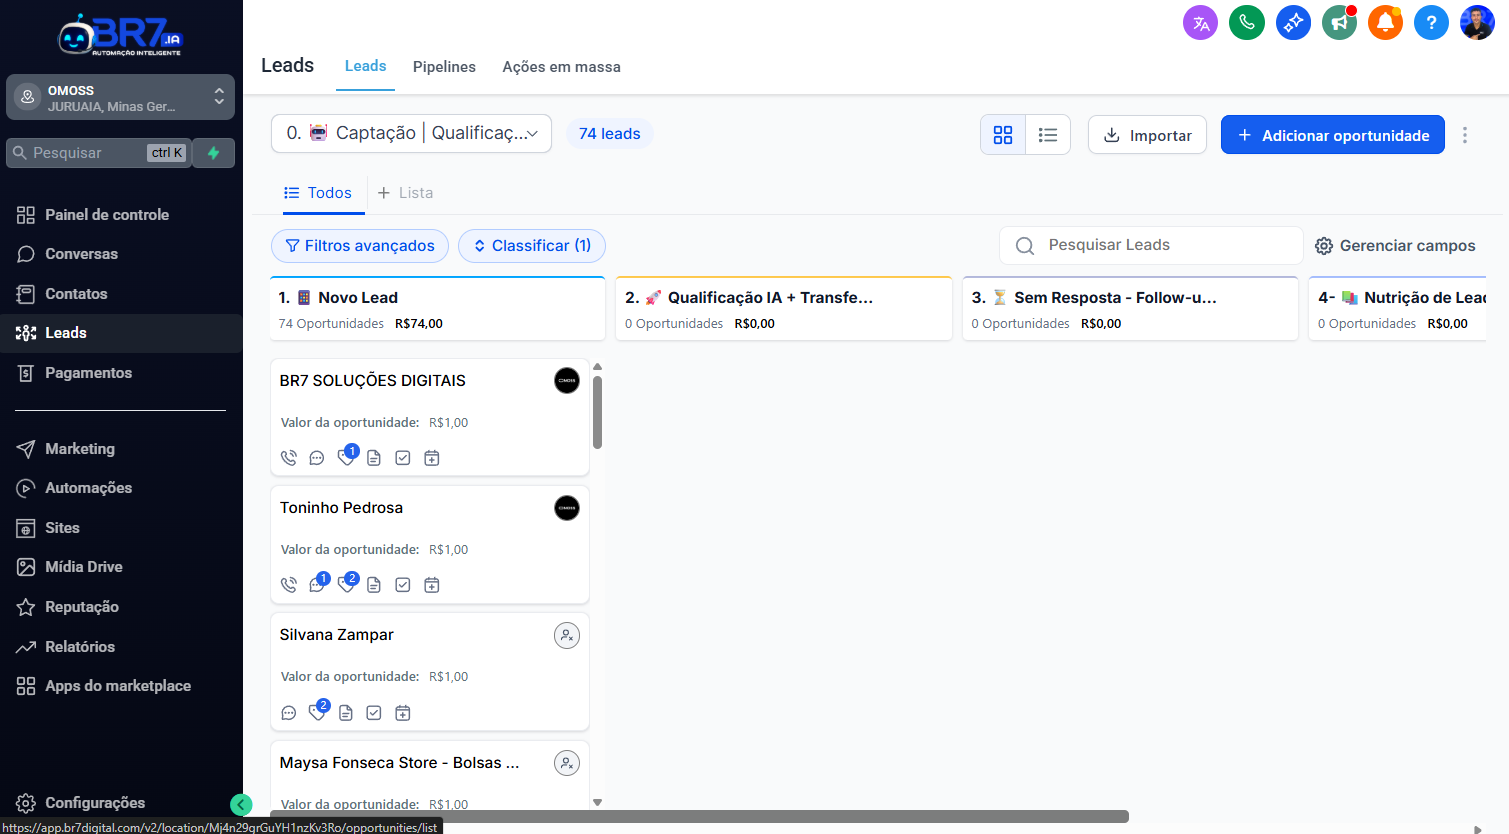Switch to the Pipelines tab
Image resolution: width=1509 pixels, height=834 pixels.
(x=444, y=67)
